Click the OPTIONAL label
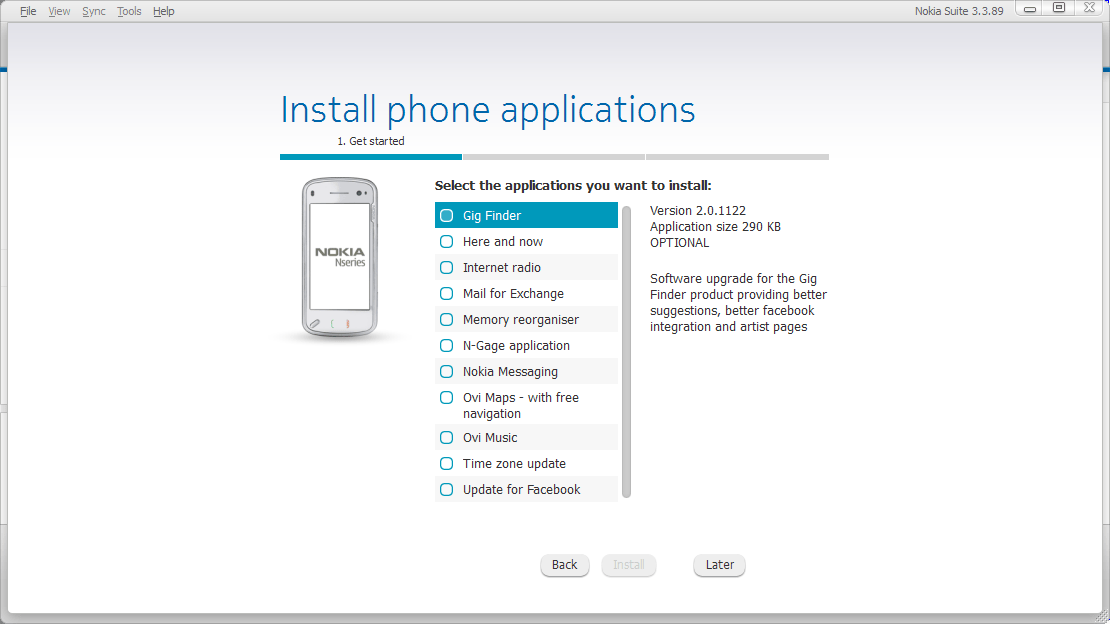The image size is (1110, 624). pos(680,243)
